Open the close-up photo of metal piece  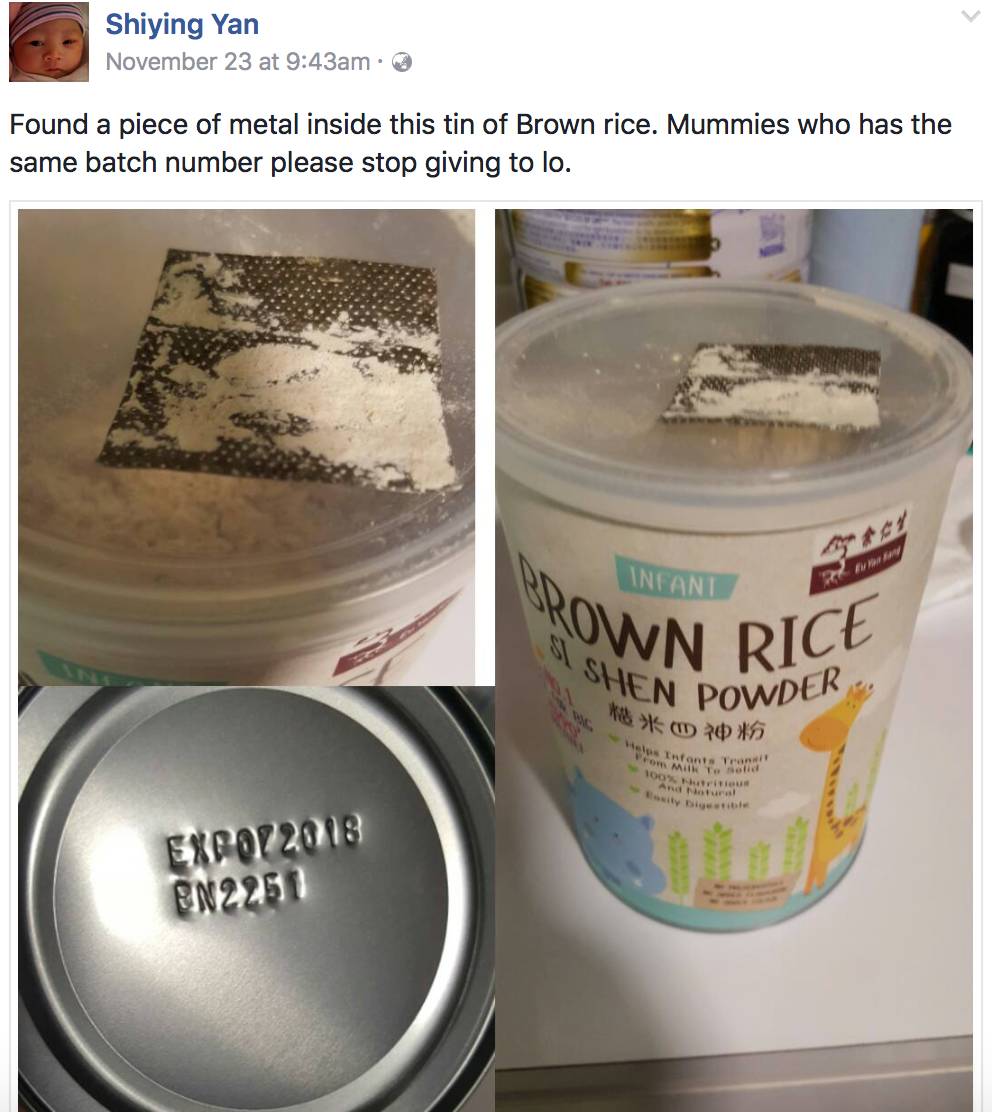pos(246,447)
